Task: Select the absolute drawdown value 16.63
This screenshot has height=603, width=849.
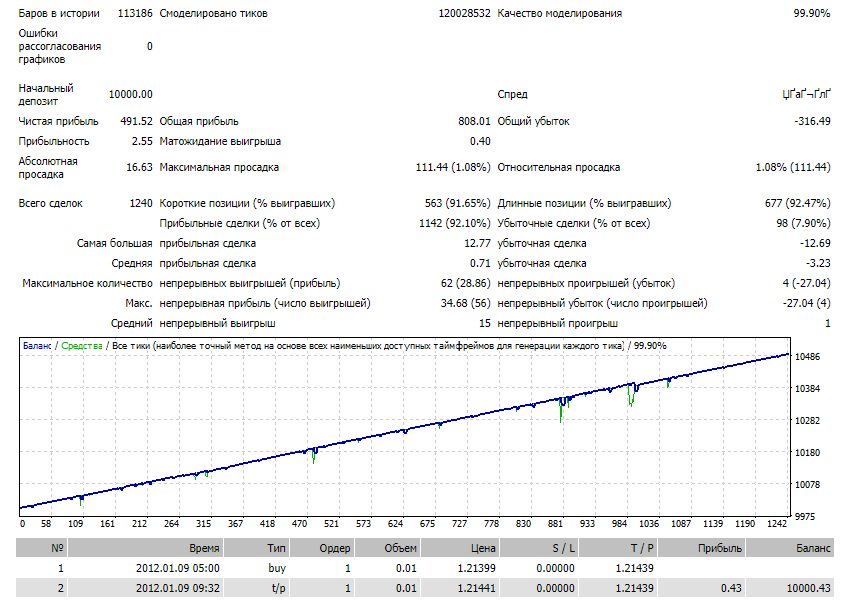Action: click(x=139, y=167)
